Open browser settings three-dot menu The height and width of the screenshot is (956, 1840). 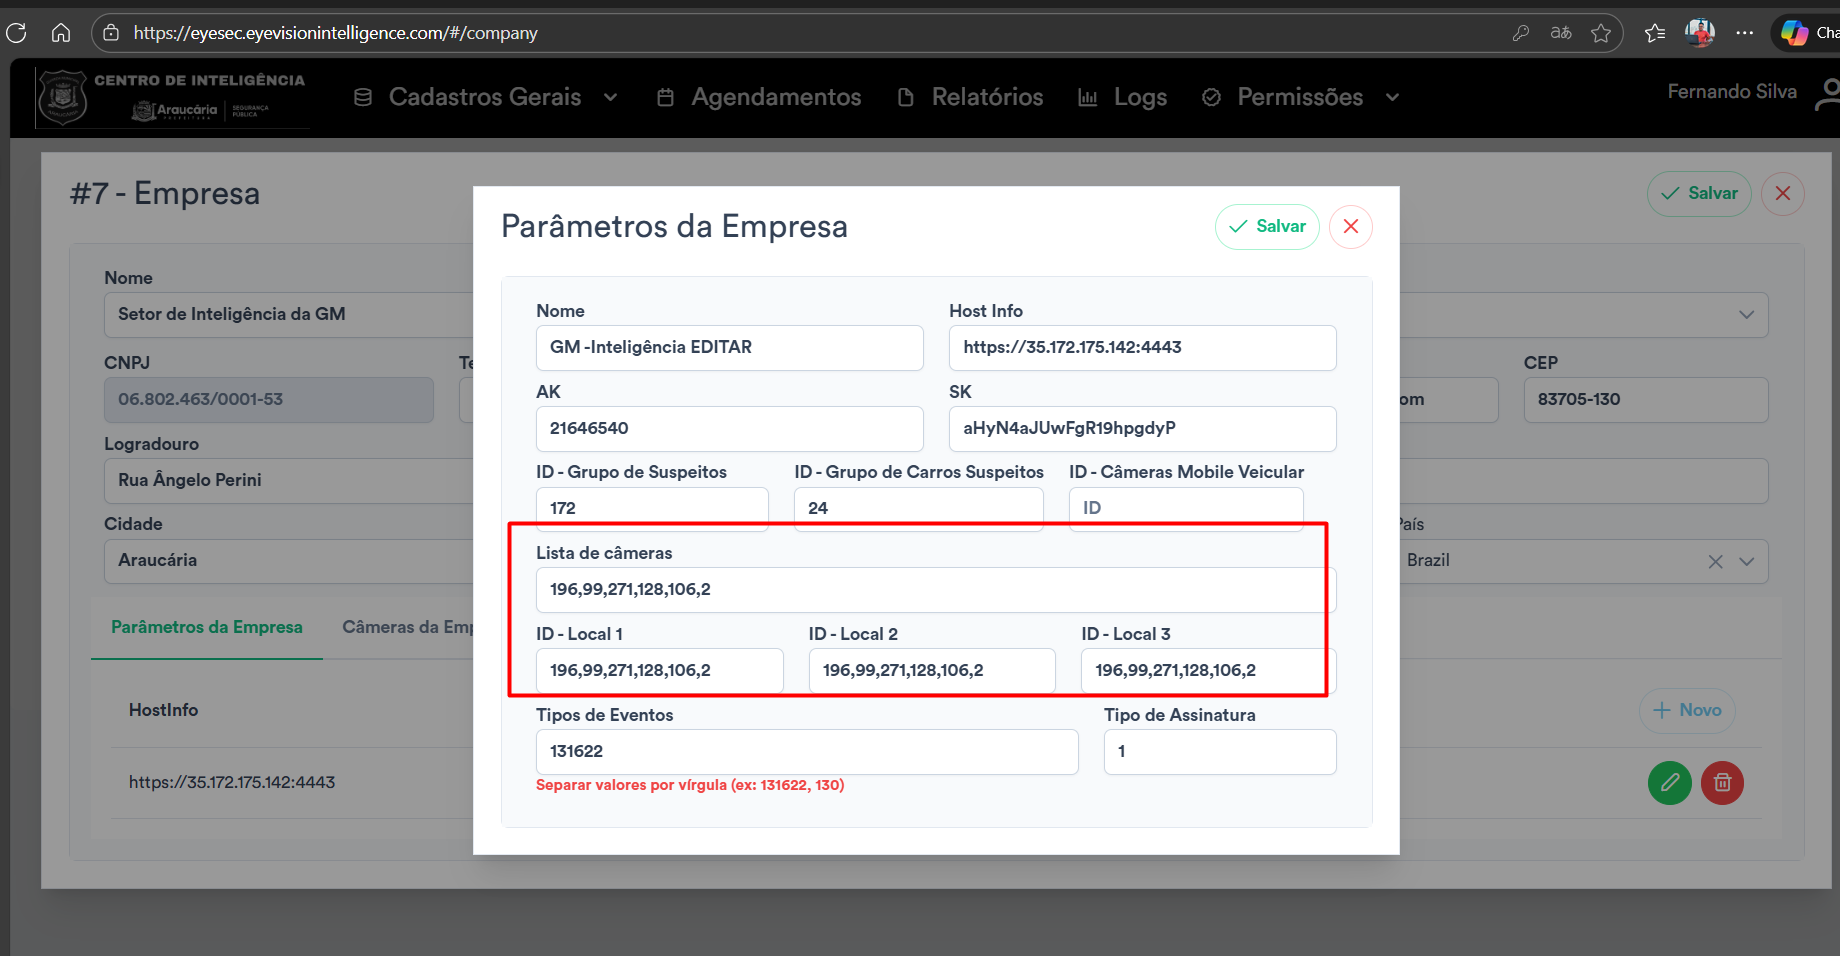coord(1745,33)
